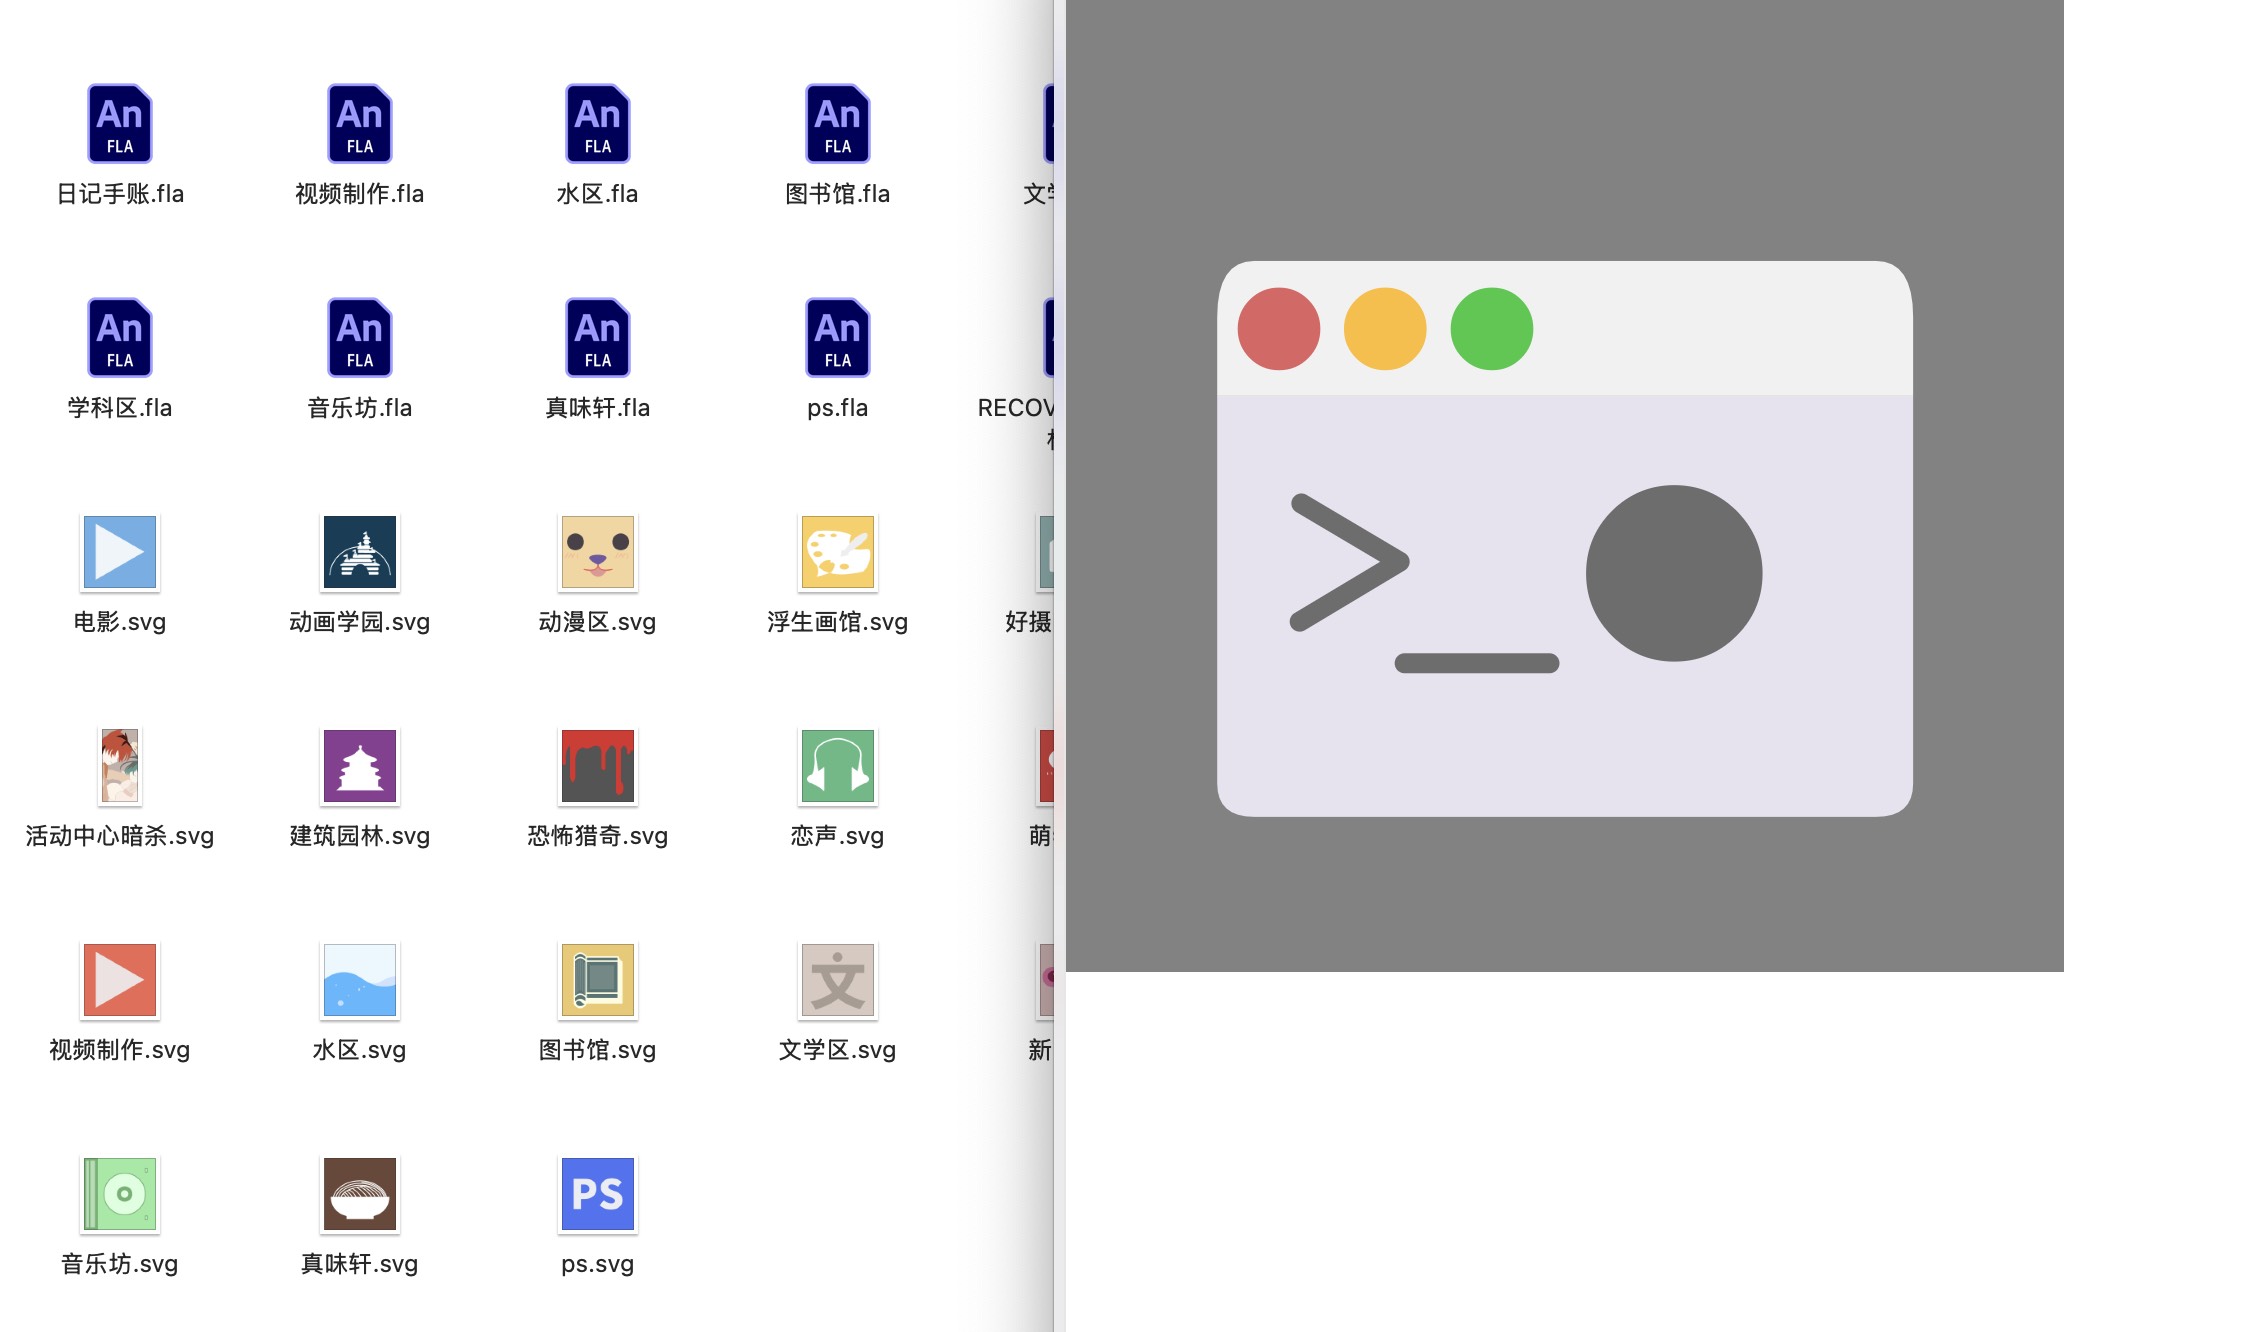
Task: Click the 视频制作.svg filename label
Action: point(120,1050)
